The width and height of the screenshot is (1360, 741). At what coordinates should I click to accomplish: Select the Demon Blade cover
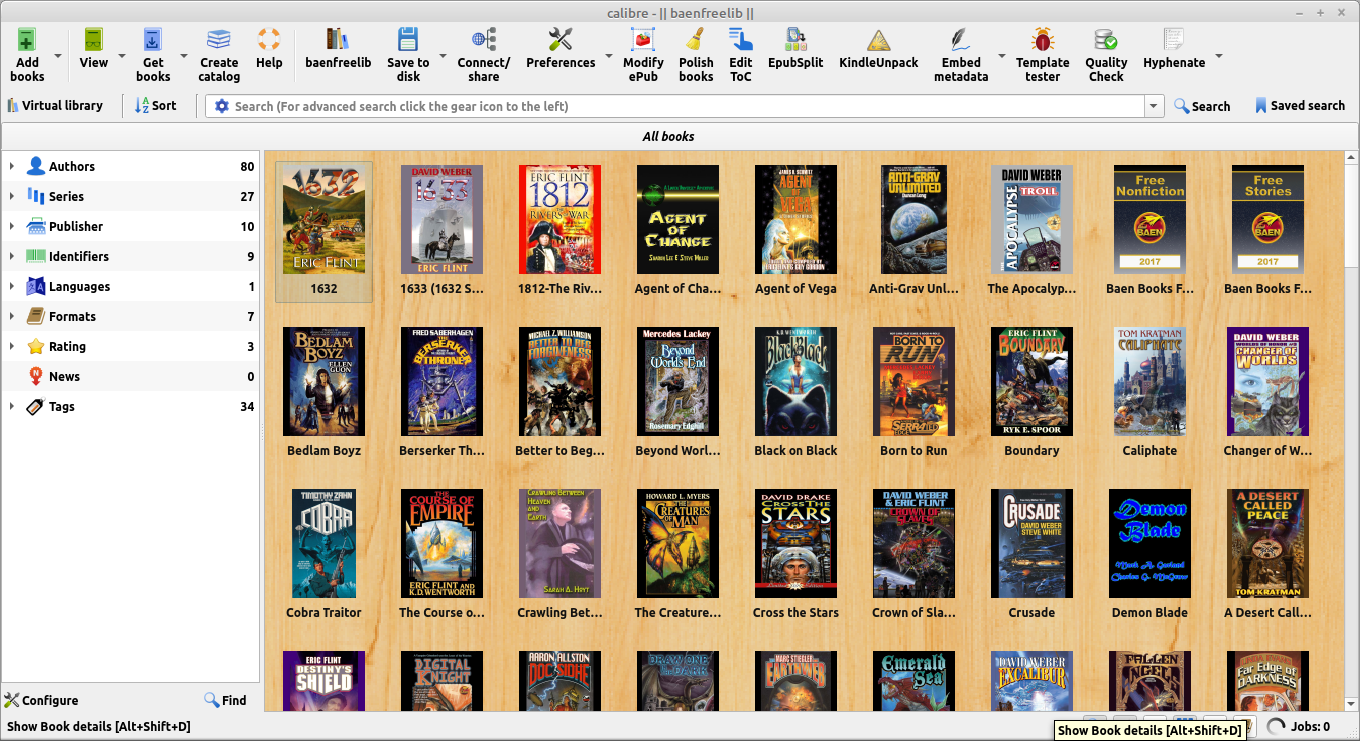[x=1150, y=544]
